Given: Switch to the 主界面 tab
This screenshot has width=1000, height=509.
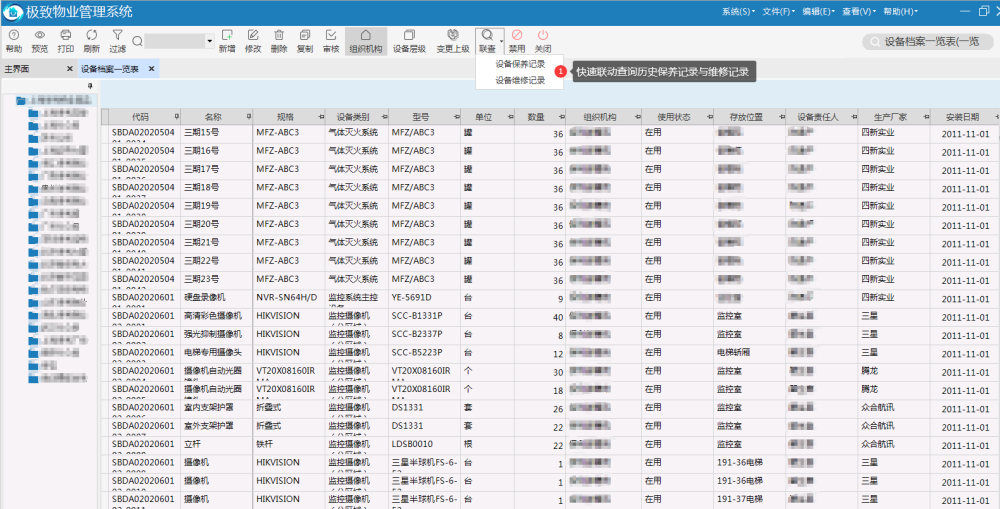Looking at the screenshot, I should (17, 69).
